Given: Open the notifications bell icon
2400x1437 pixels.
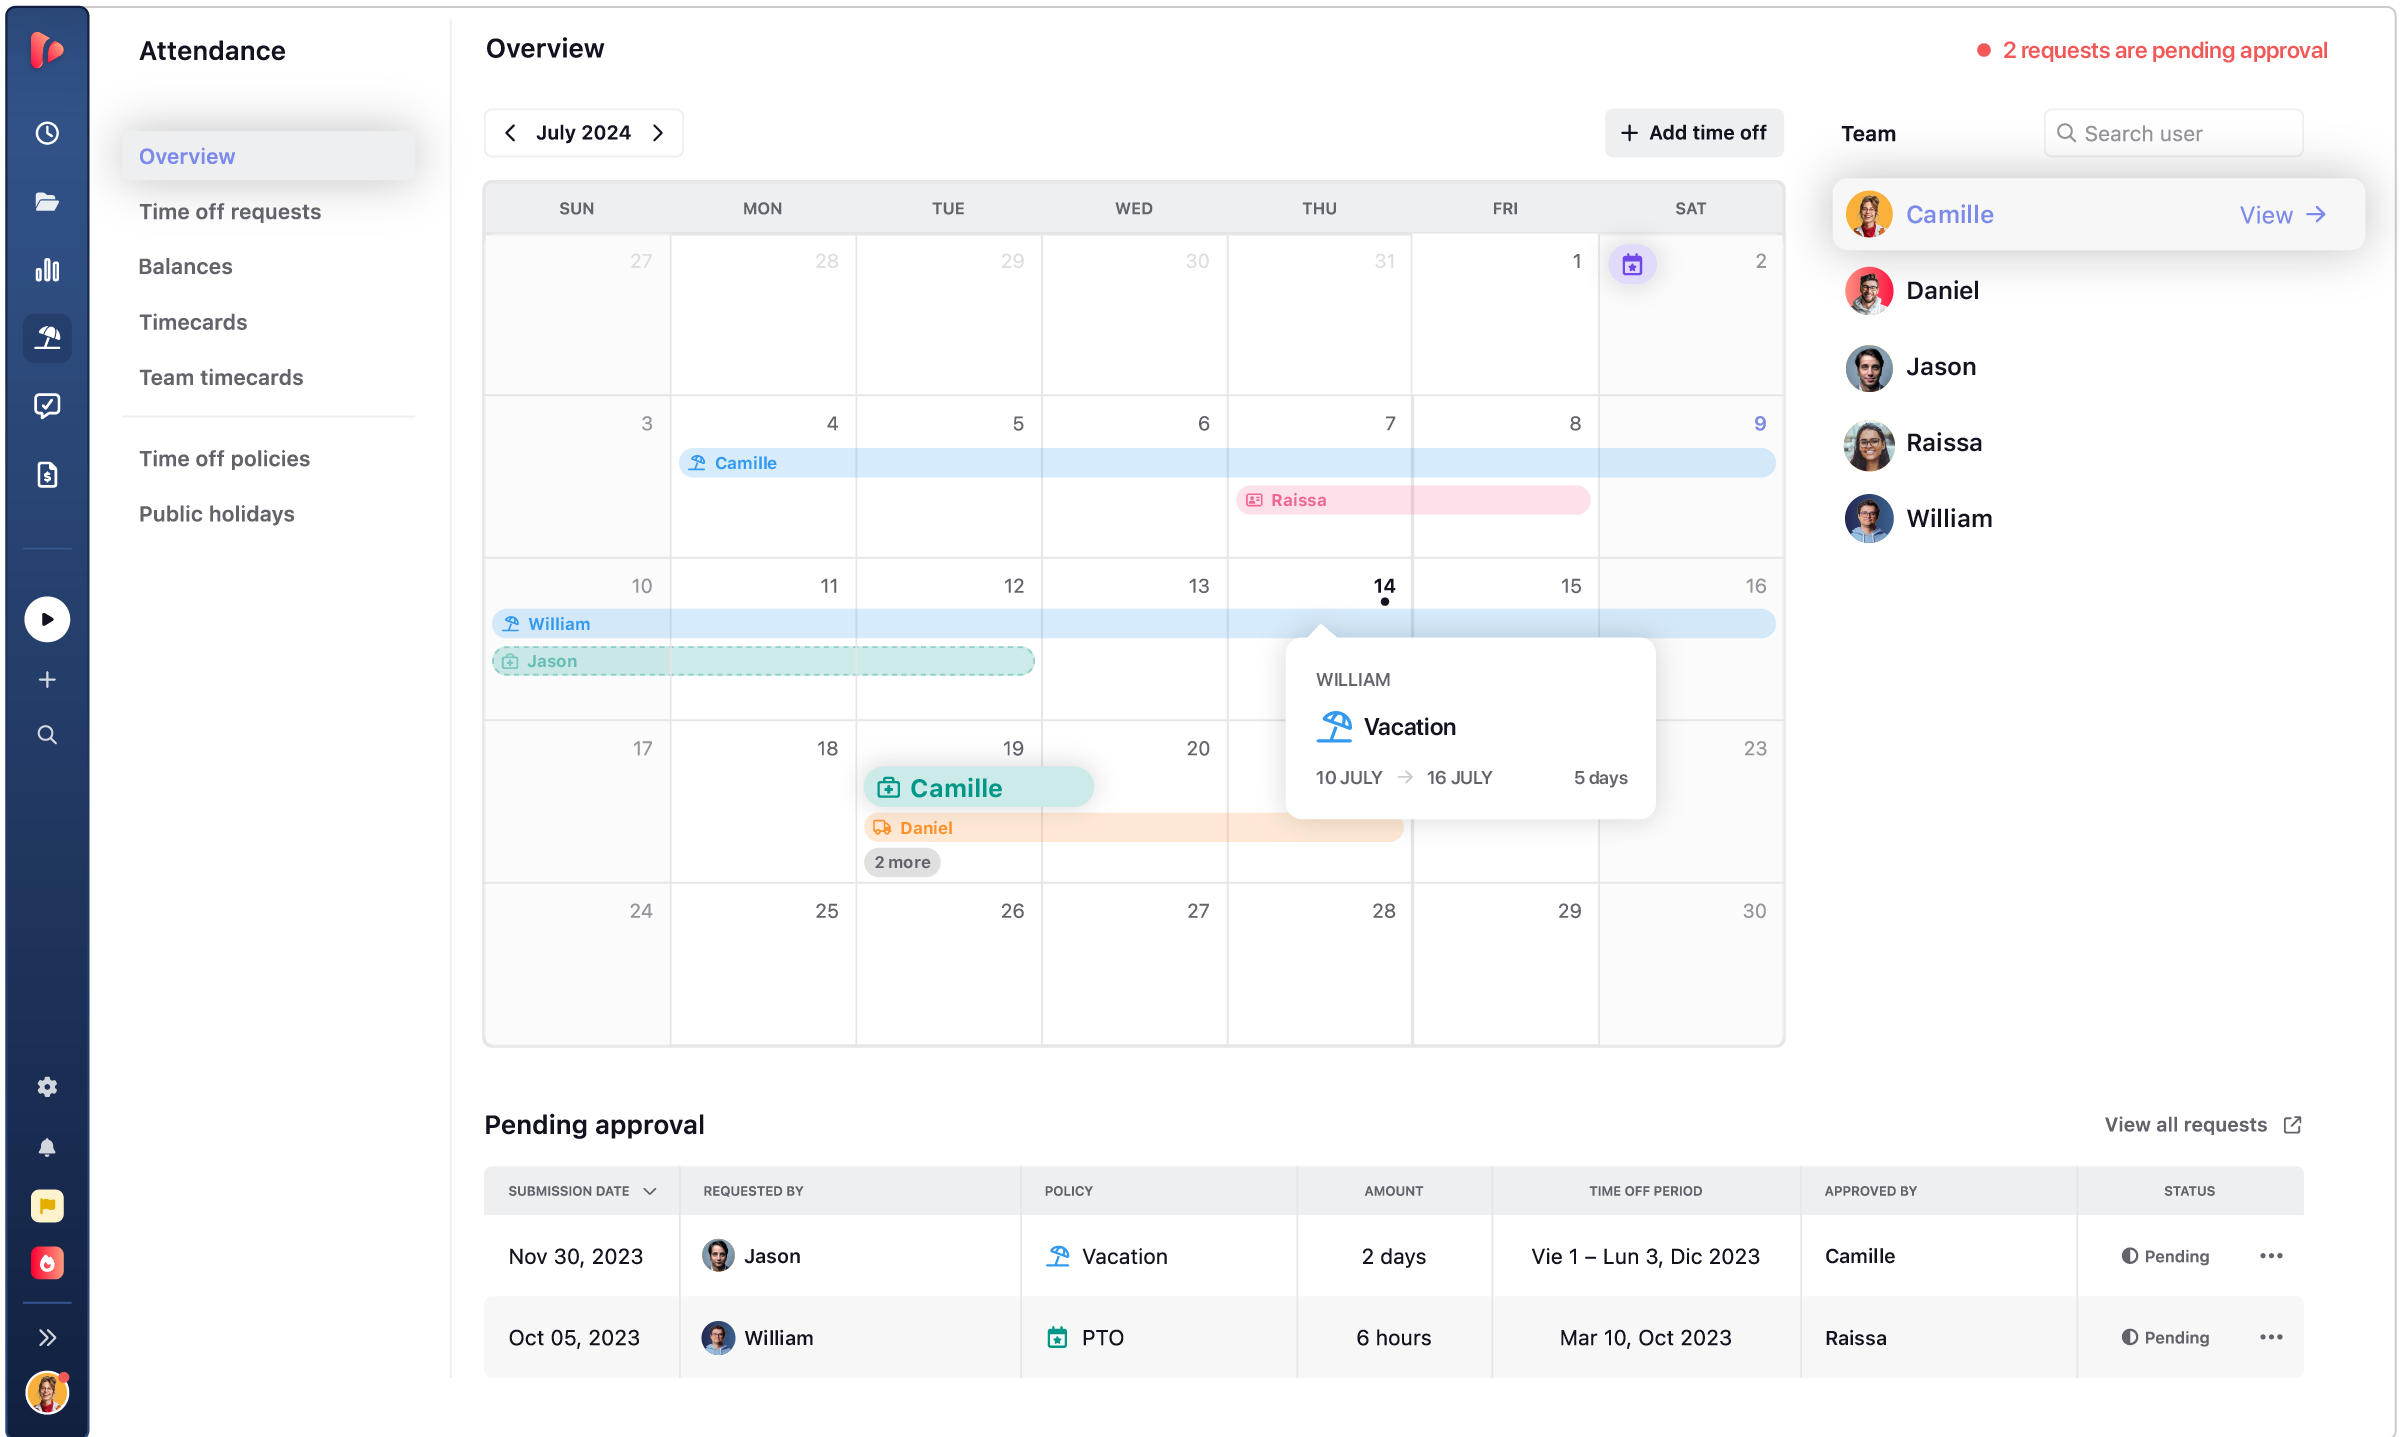Looking at the screenshot, I should pos(47,1147).
